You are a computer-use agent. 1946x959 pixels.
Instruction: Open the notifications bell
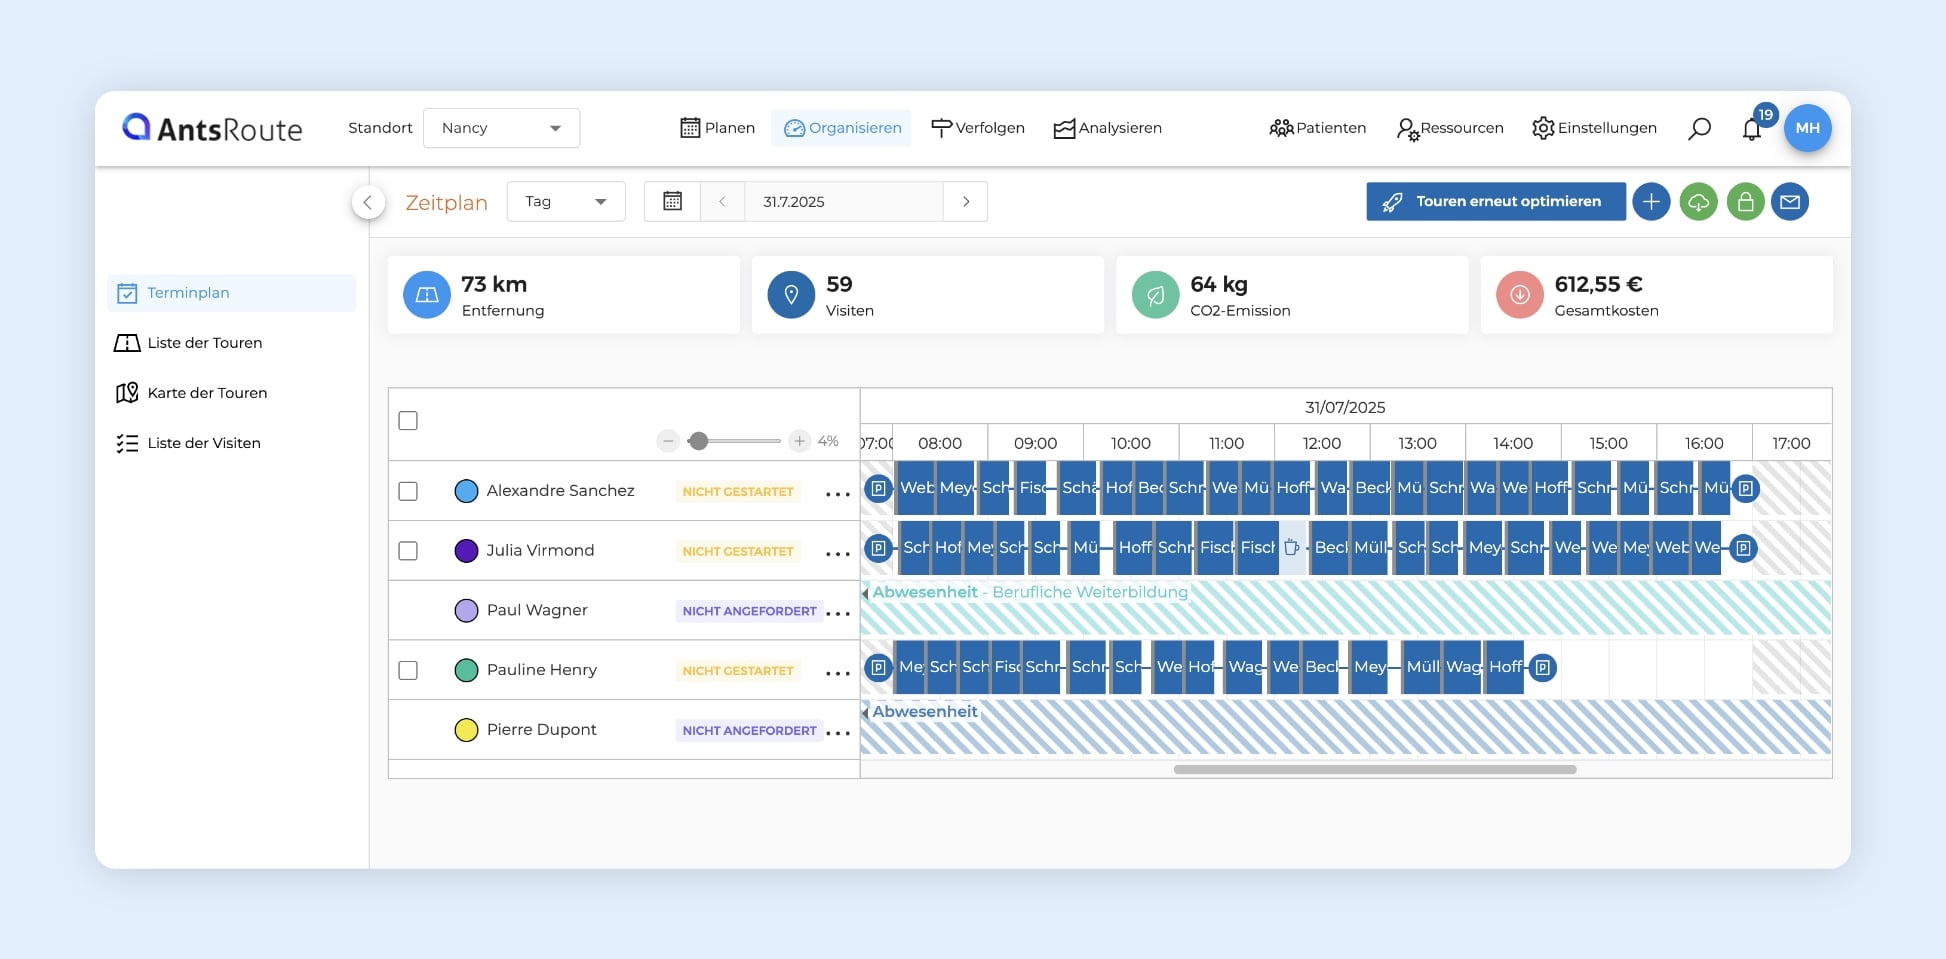pos(1751,129)
